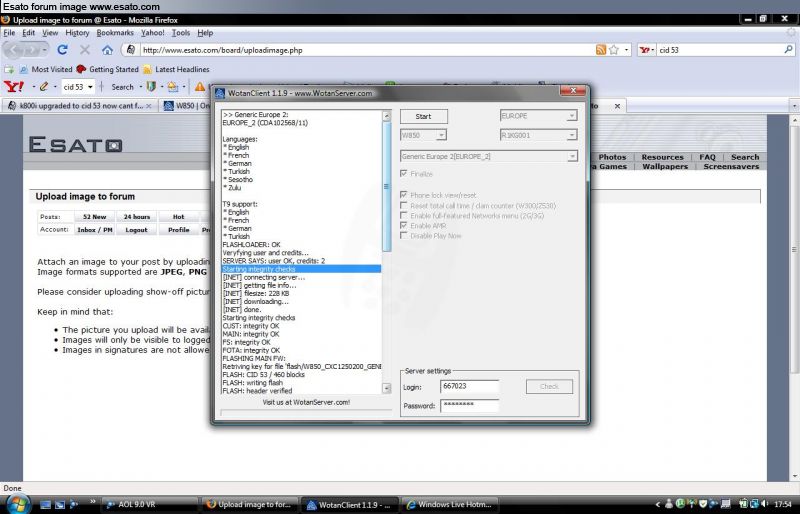Click the Firefox URL address bar
The image size is (800, 514).
tap(367, 50)
